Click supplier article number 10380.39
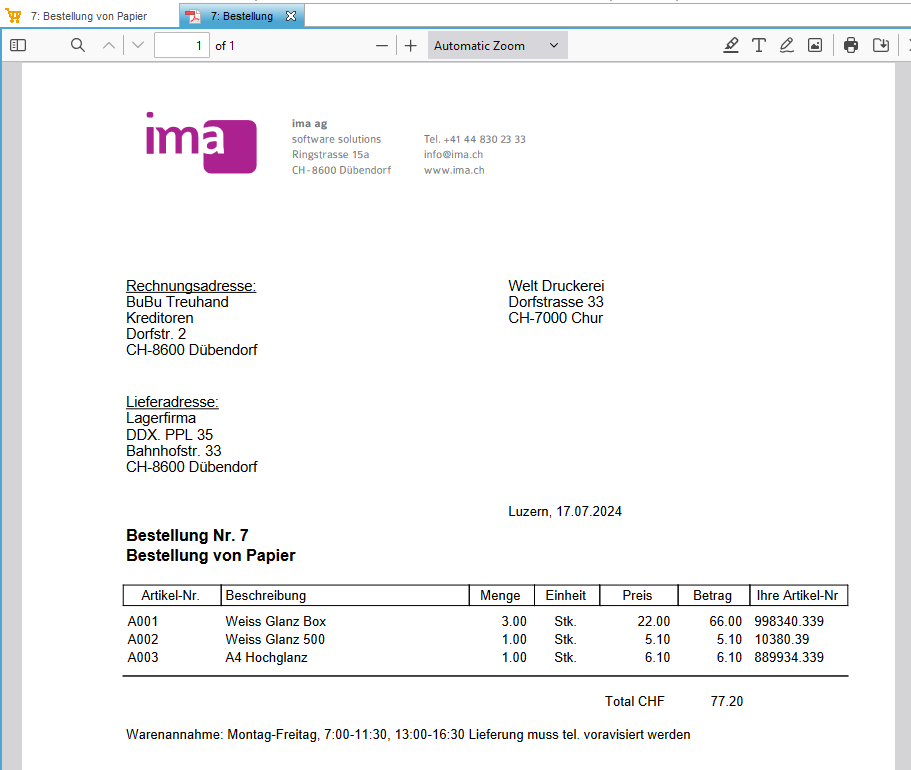Screen dimensions: 911x770 [x=782, y=639]
